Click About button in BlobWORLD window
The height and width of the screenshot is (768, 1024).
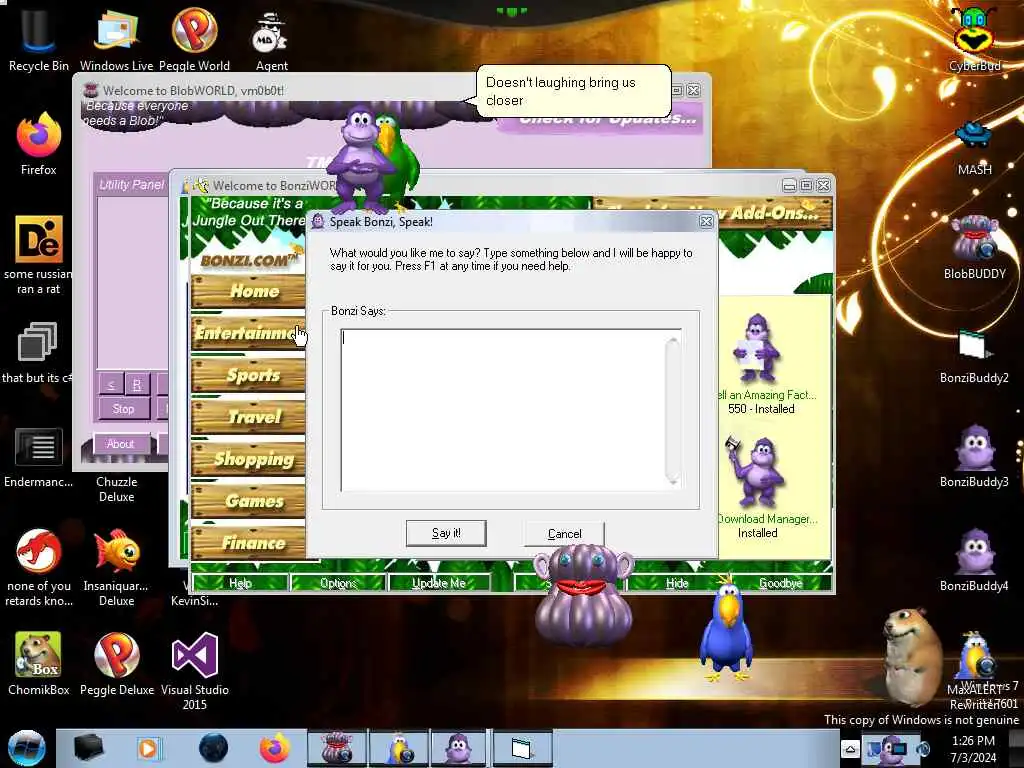point(120,443)
